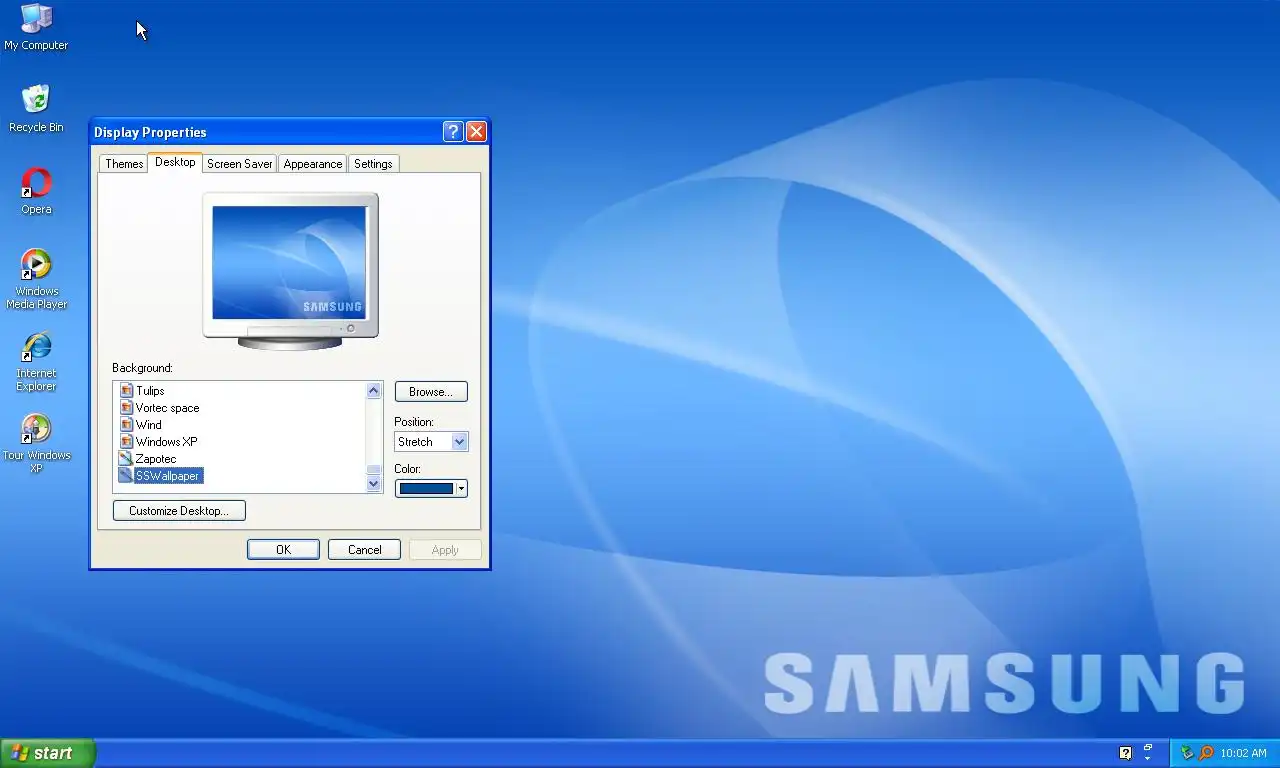
Task: Close the Display Properties dialog
Action: tap(476, 132)
